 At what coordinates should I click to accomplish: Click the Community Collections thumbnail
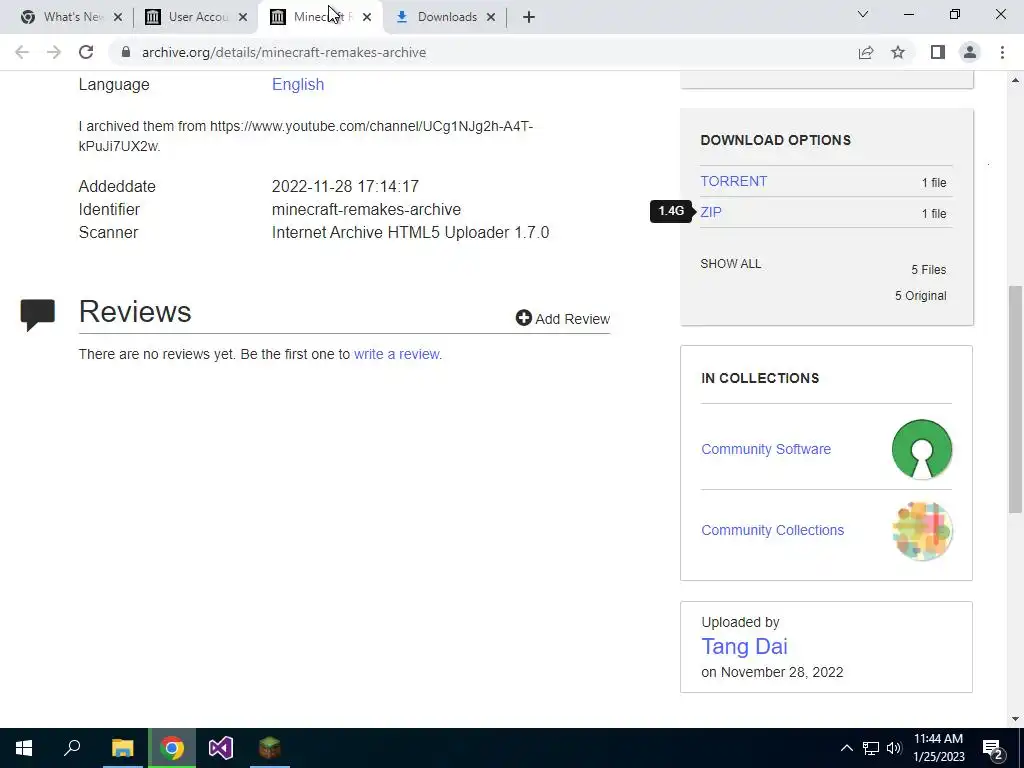922,531
